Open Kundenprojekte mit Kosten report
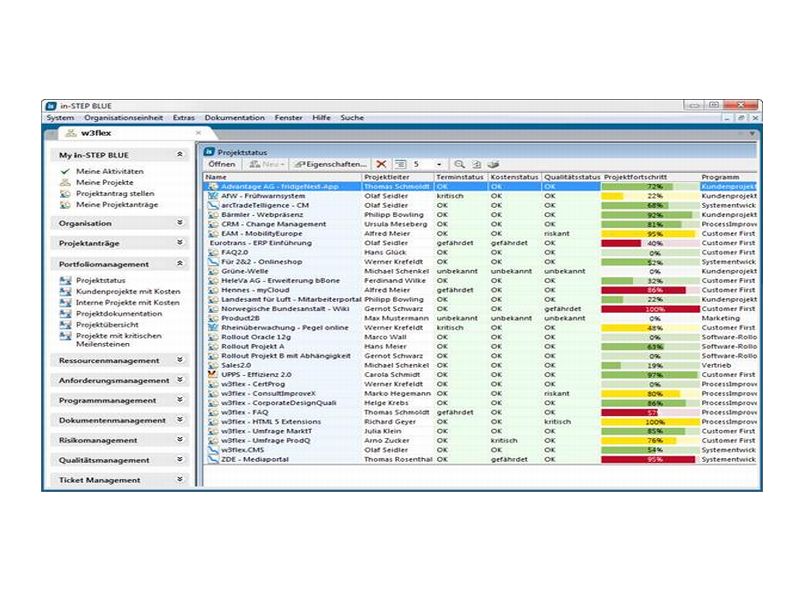 [128, 291]
